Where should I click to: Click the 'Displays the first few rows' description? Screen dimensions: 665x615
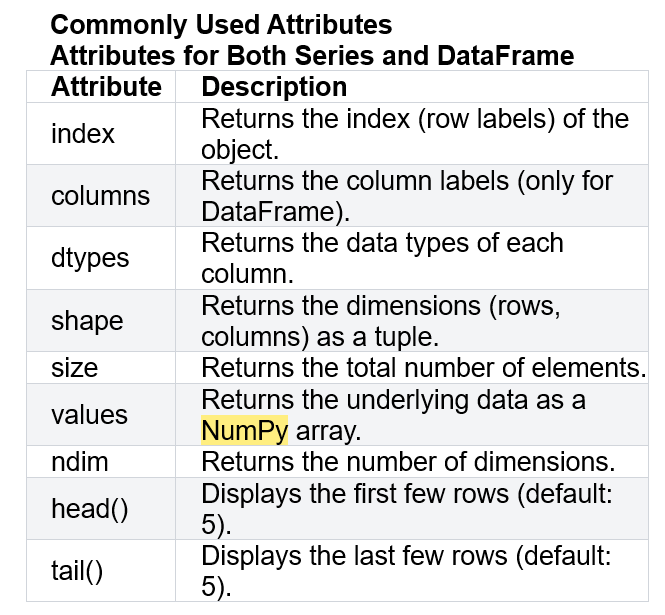[x=407, y=509]
